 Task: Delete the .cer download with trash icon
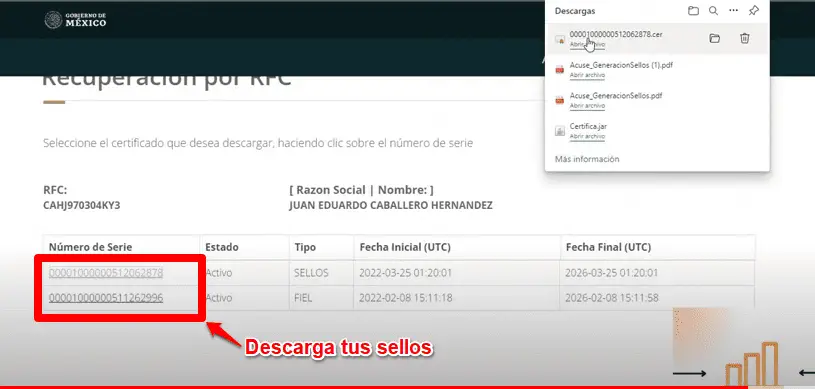(x=745, y=38)
